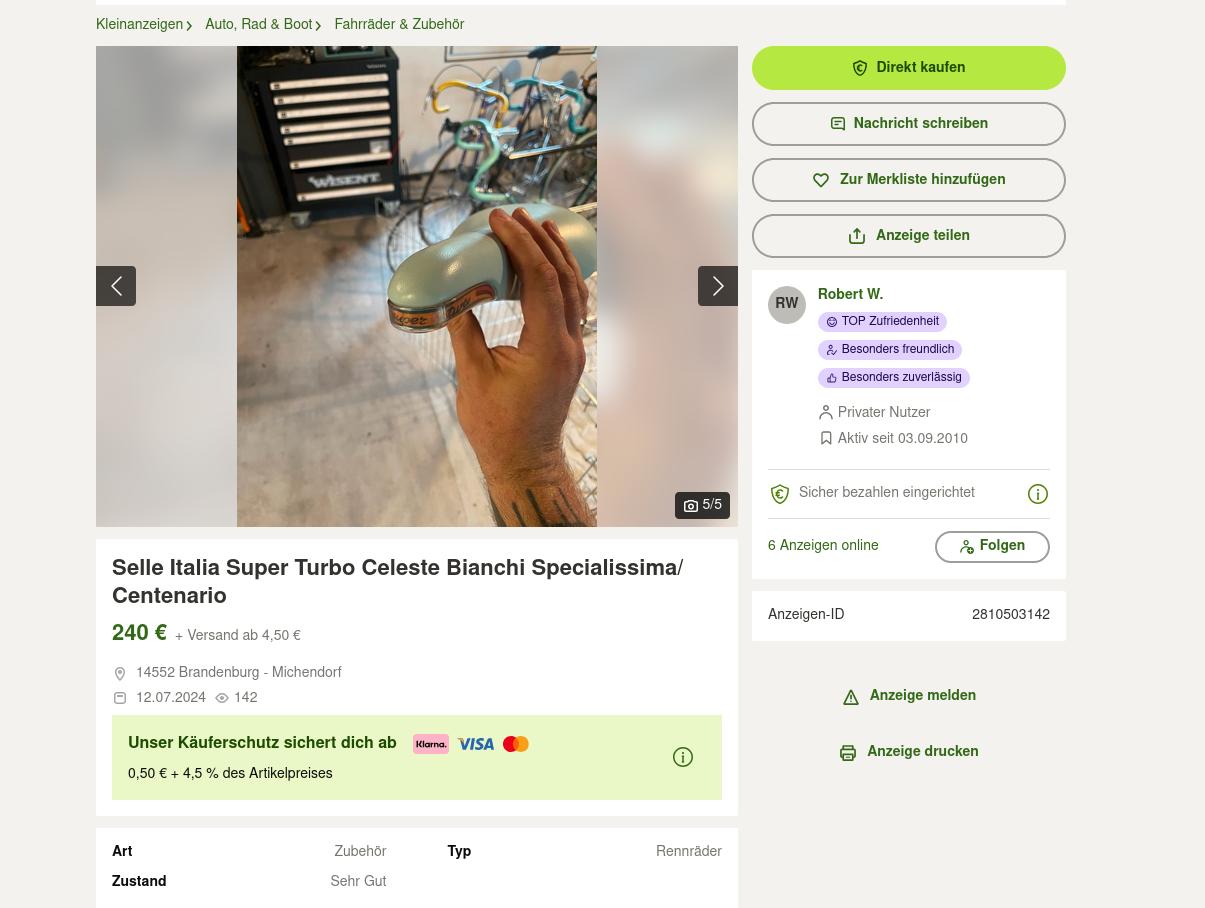
Task: Click the RW seller avatar
Action: (x=787, y=305)
